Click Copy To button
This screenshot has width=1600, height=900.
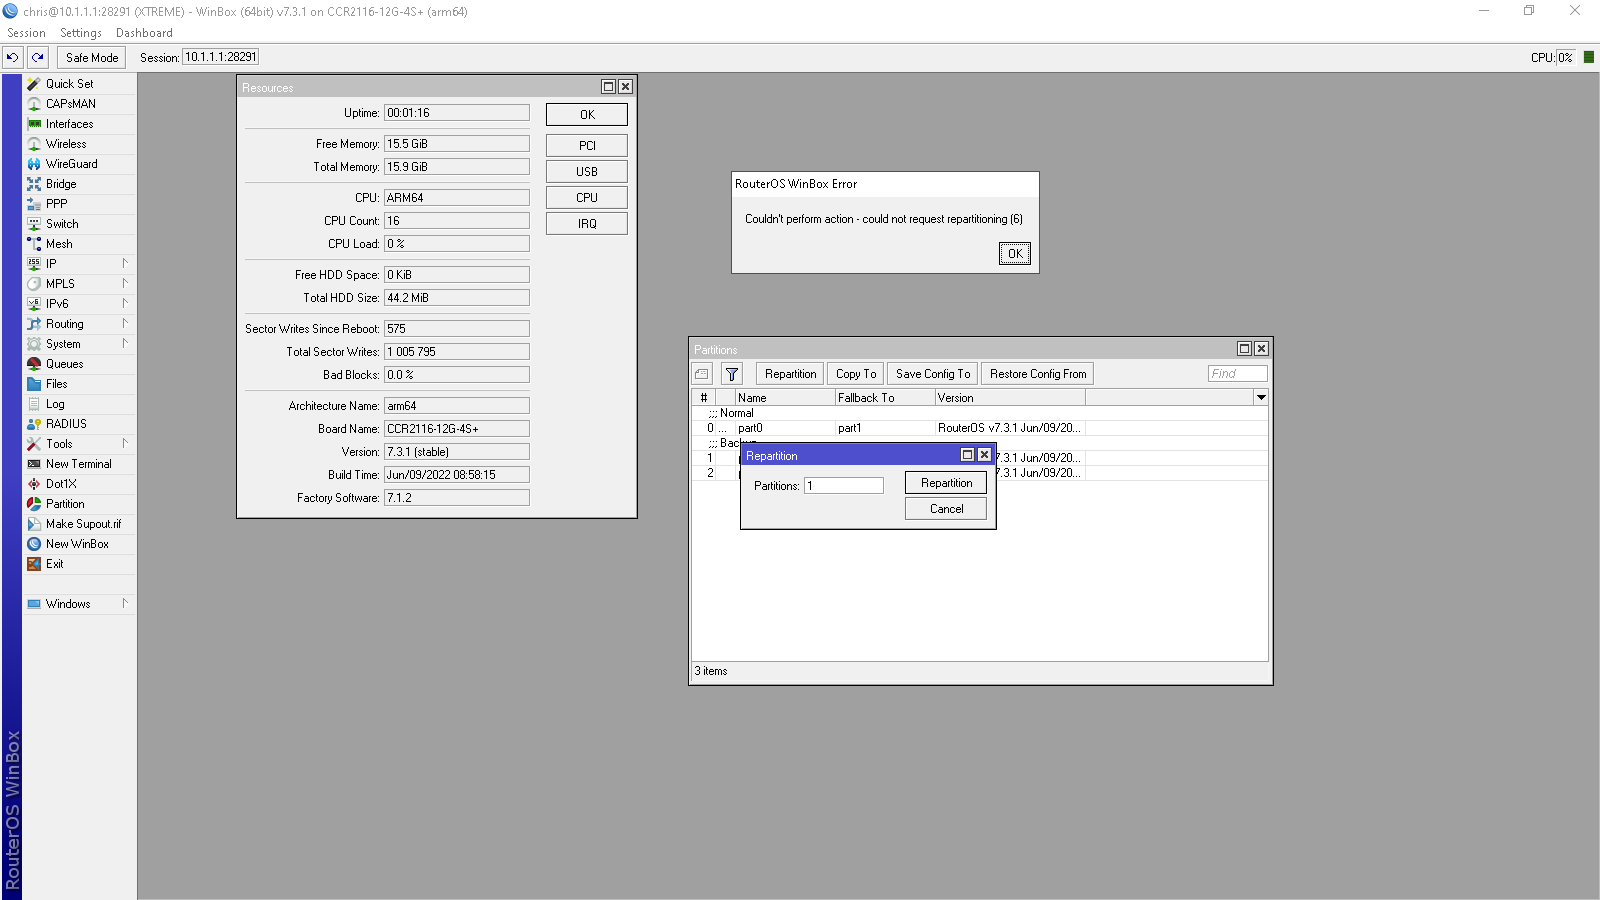856,374
